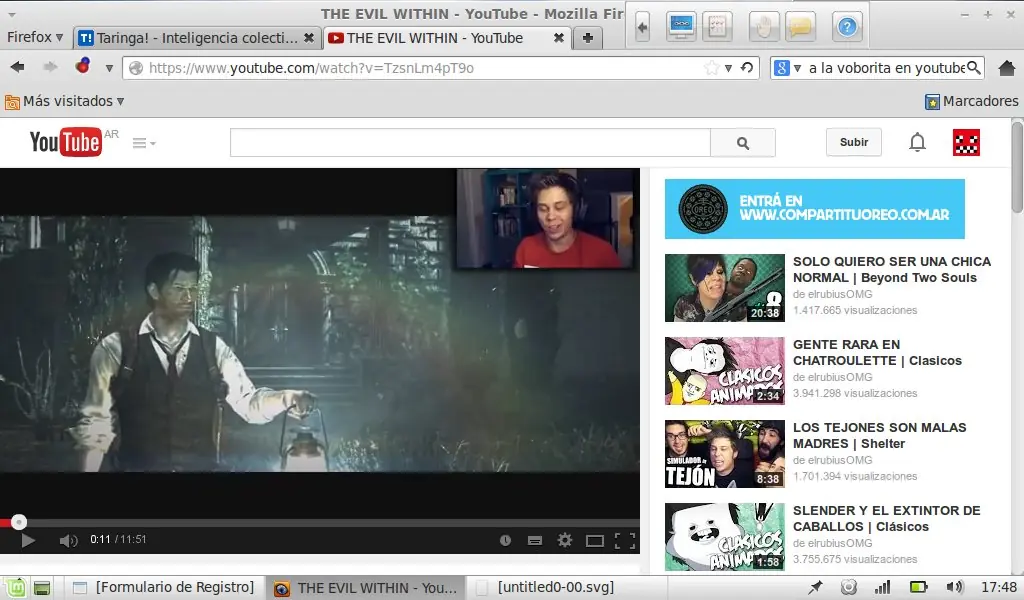Open the Google search engine dropdown
Image resolution: width=1024 pixels, height=600 pixels.
pyautogui.click(x=786, y=68)
